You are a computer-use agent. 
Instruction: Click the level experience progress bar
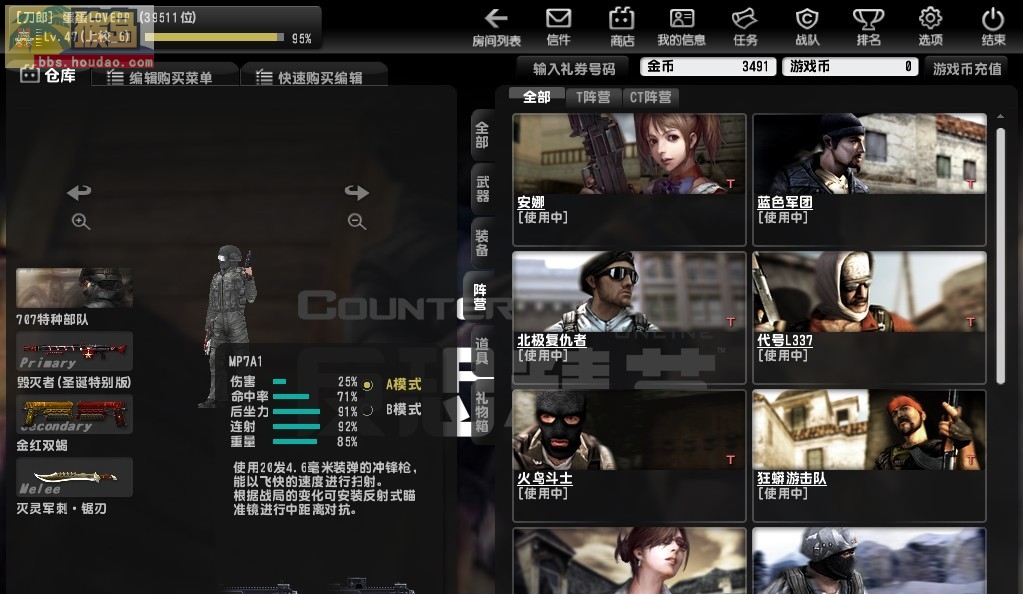click(214, 37)
